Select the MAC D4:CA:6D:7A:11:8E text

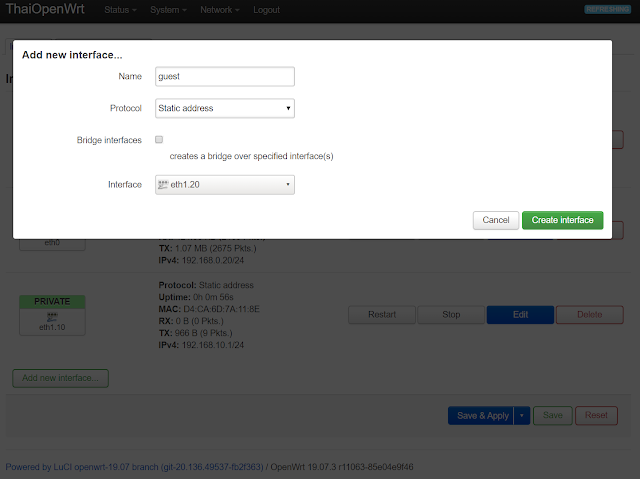pyautogui.click(x=209, y=309)
